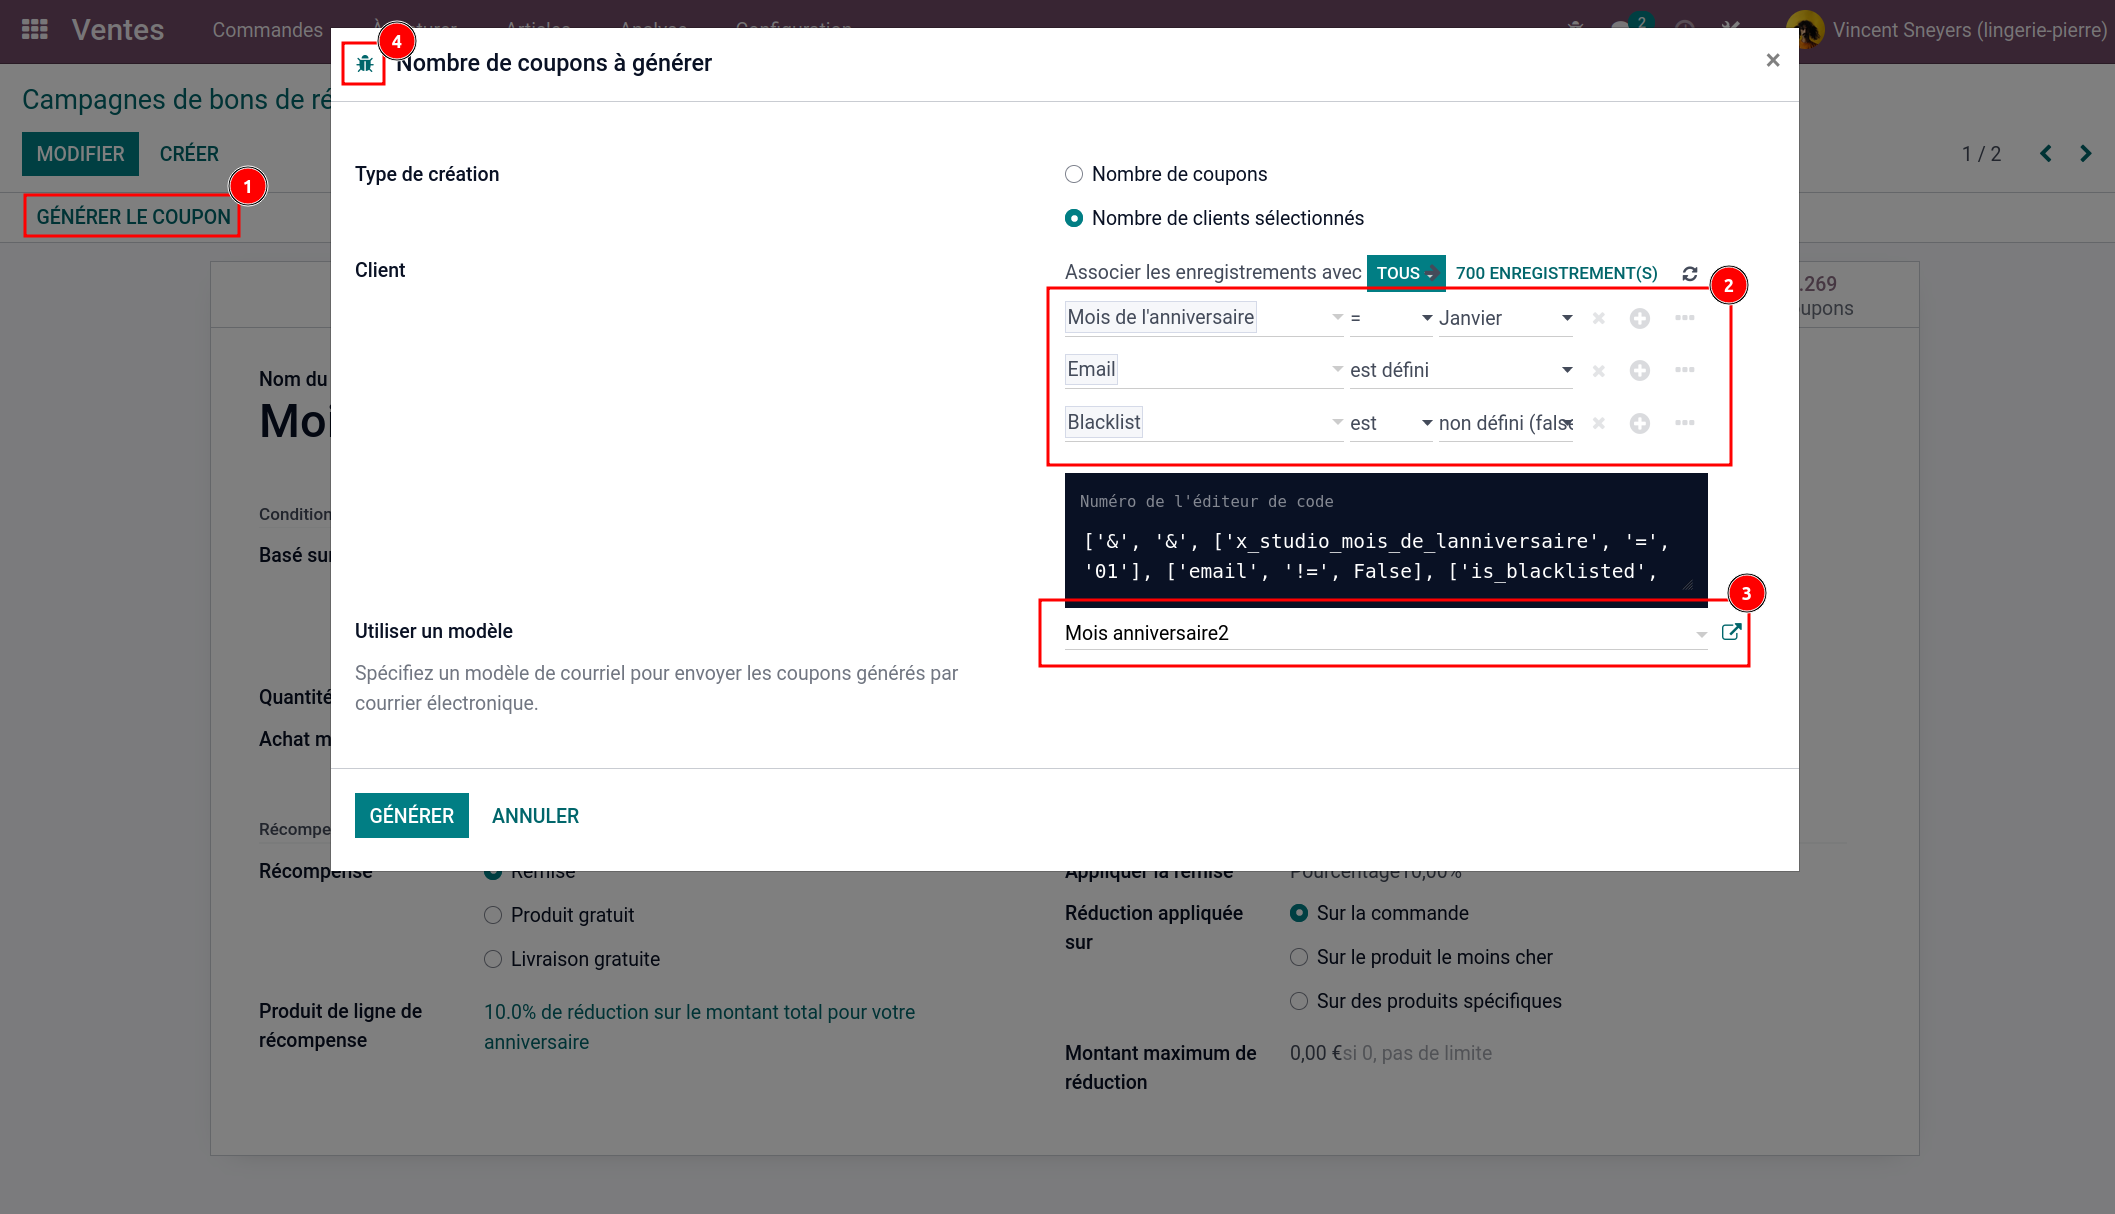Open the TOUS match type dropdown
Viewport: 2115px width, 1214px height.
point(1405,274)
